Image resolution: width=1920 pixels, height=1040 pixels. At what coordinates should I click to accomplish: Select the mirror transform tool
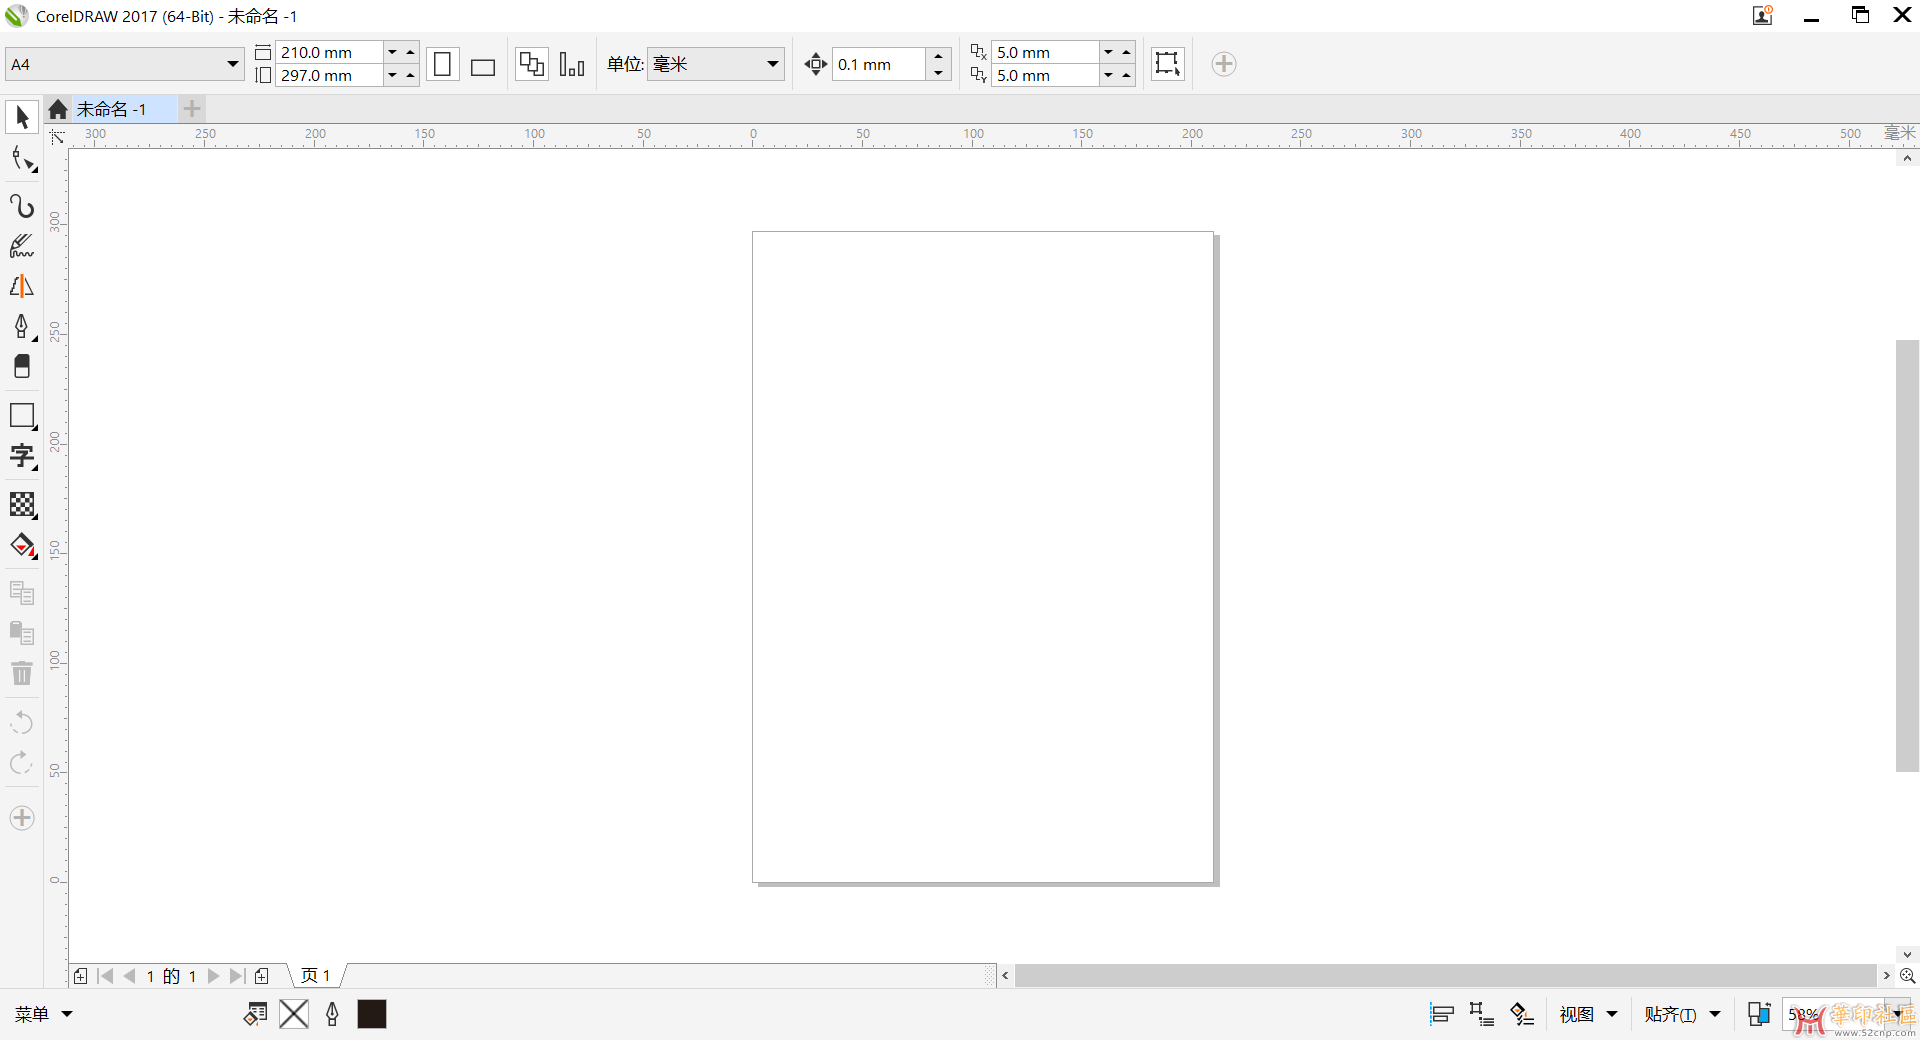point(22,286)
